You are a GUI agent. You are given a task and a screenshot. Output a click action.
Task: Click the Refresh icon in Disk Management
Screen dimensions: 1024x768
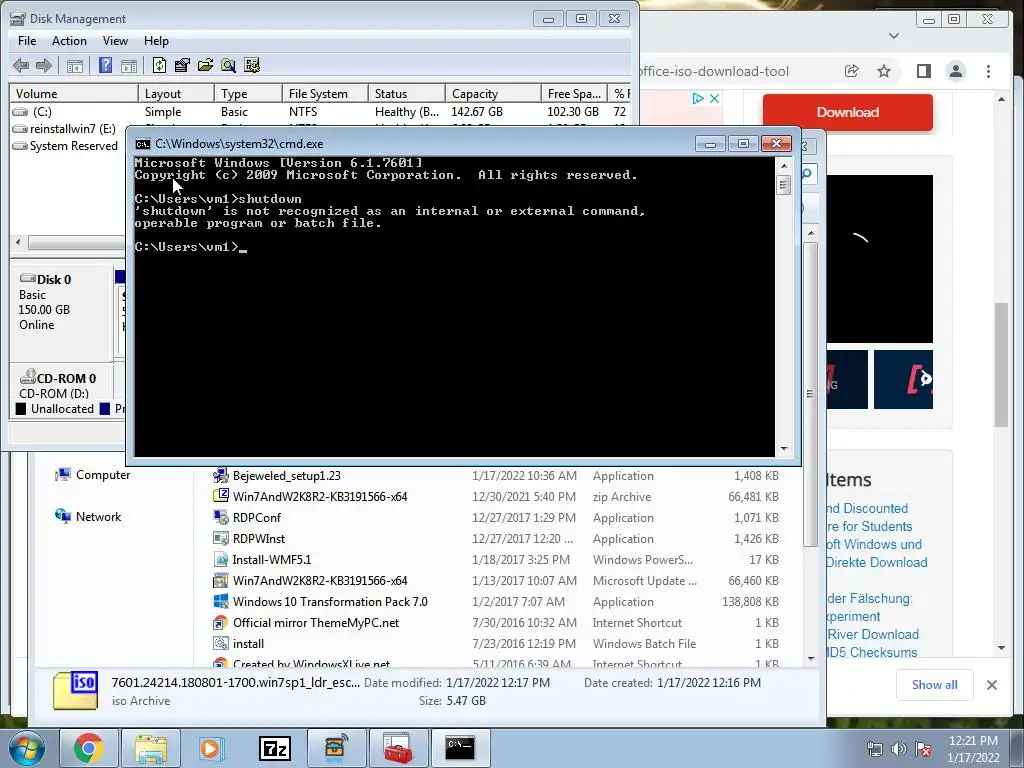point(159,65)
